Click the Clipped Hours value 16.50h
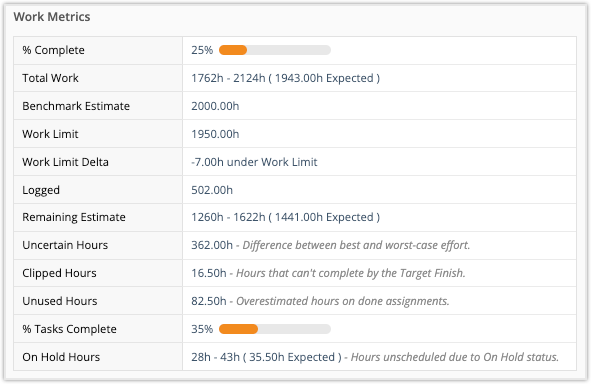 [208, 273]
